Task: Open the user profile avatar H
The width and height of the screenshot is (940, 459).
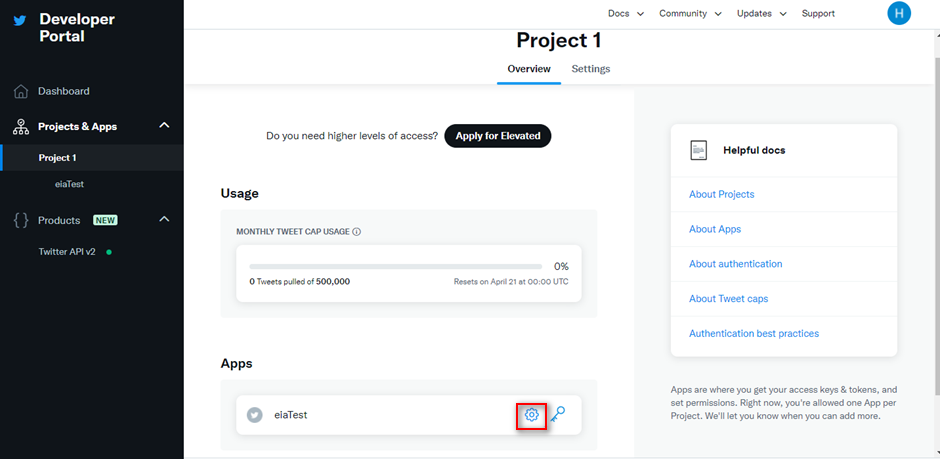Action: [899, 13]
